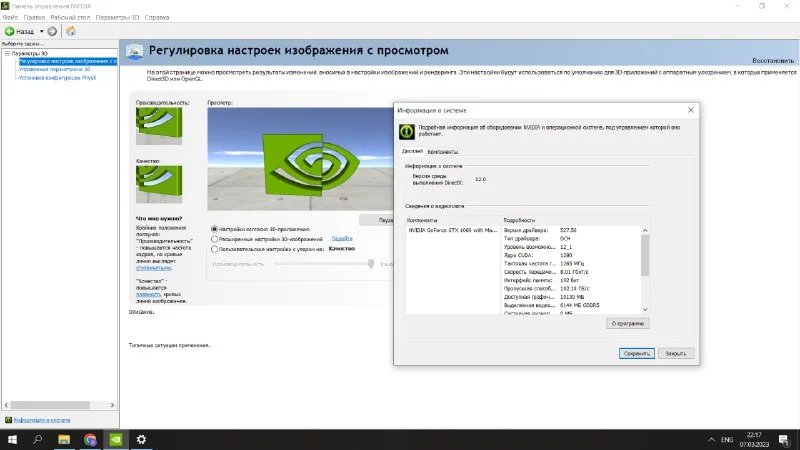Select 'Расширенные настройки 3D-изображений' radio button
This screenshot has height=450, width=800.
click(214, 239)
